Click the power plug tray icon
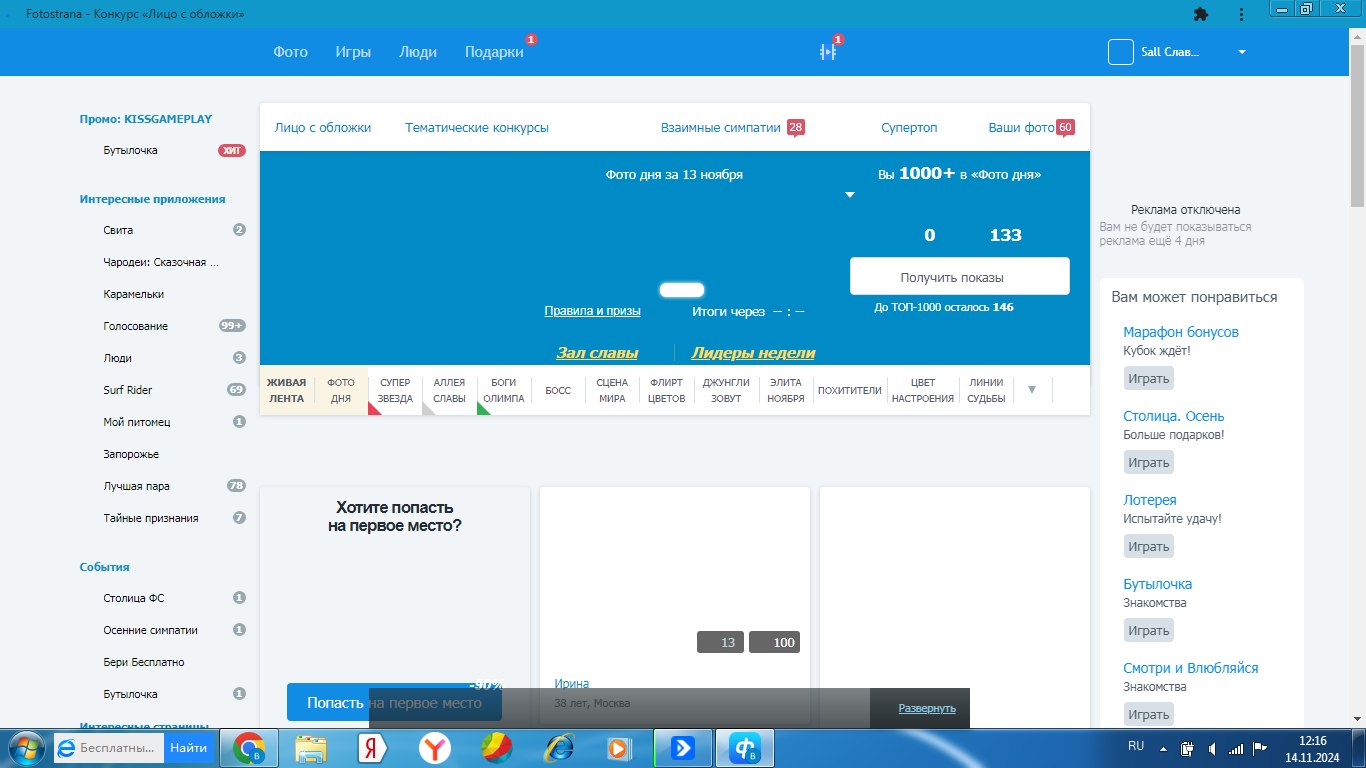This screenshot has height=768, width=1366. pos(1187,748)
